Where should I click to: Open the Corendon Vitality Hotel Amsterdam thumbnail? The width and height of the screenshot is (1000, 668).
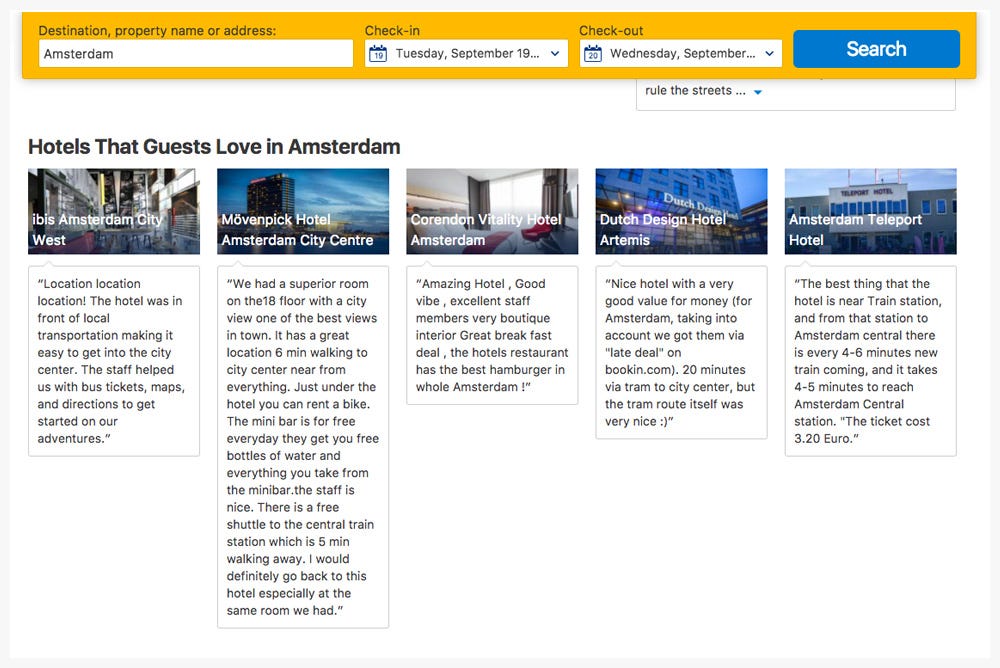coord(492,211)
